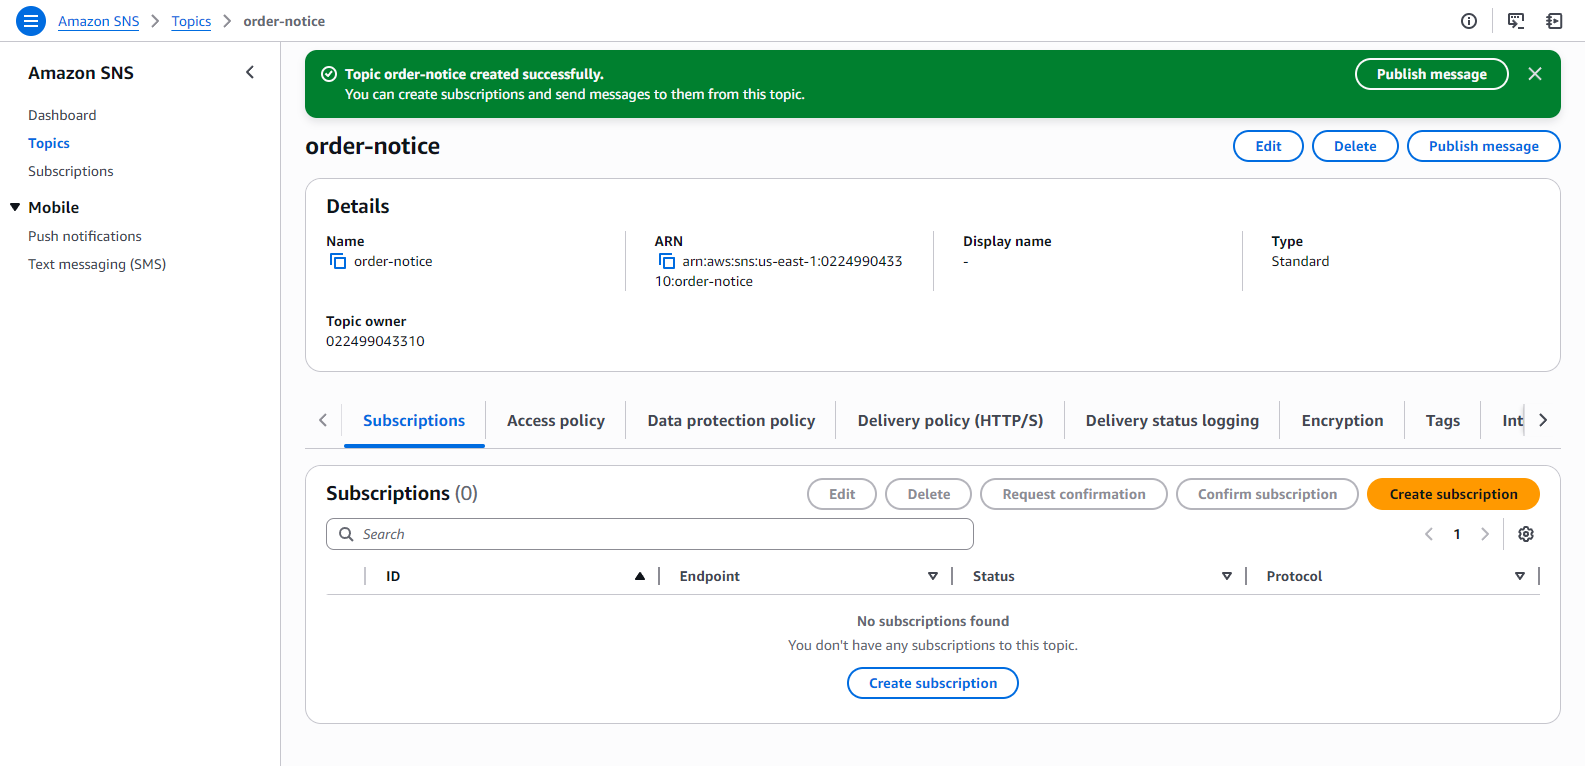Open the Encryption tab

1342,421
